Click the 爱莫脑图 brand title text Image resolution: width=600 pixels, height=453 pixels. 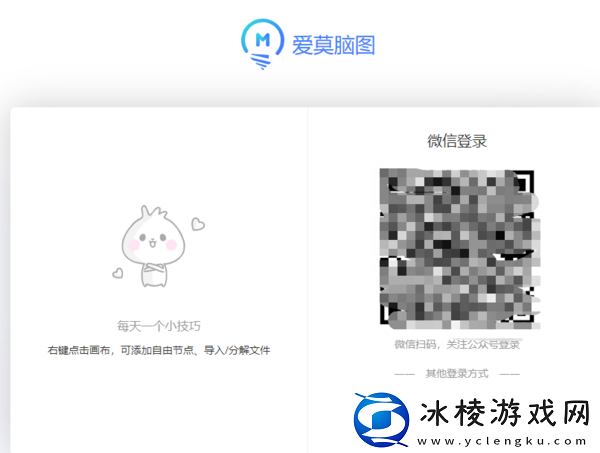click(x=333, y=45)
